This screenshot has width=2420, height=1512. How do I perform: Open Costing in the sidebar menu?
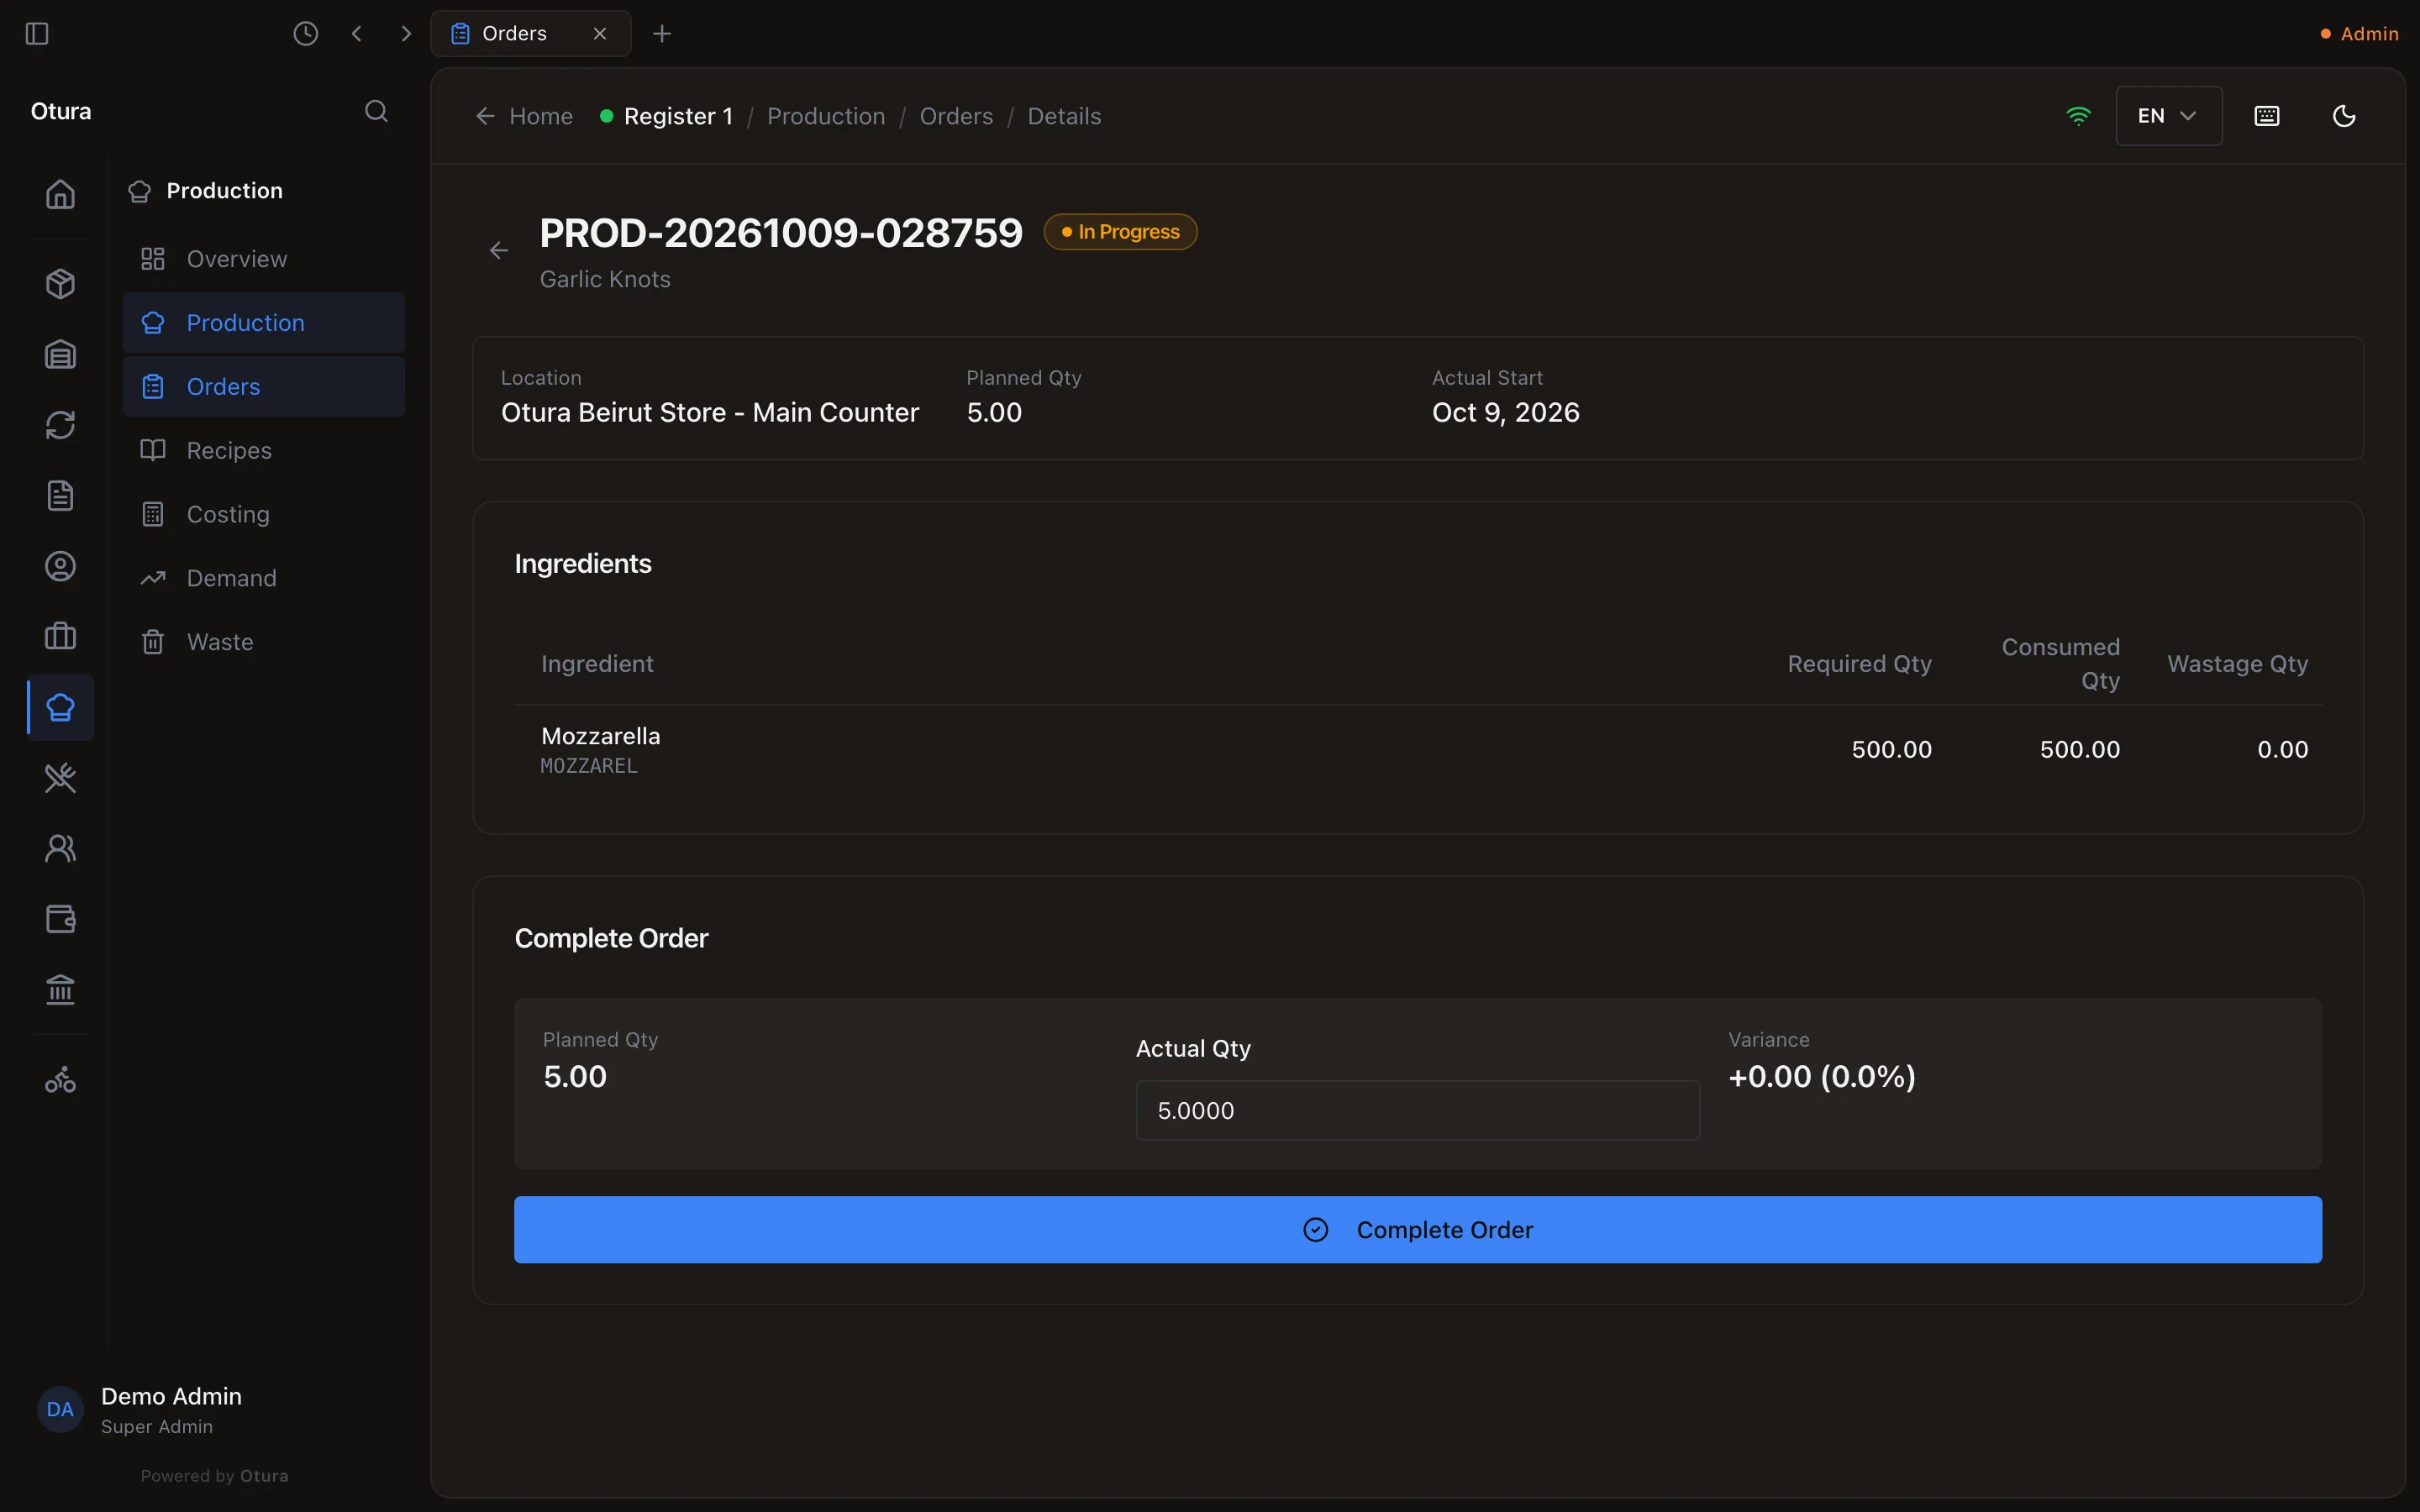(264, 514)
